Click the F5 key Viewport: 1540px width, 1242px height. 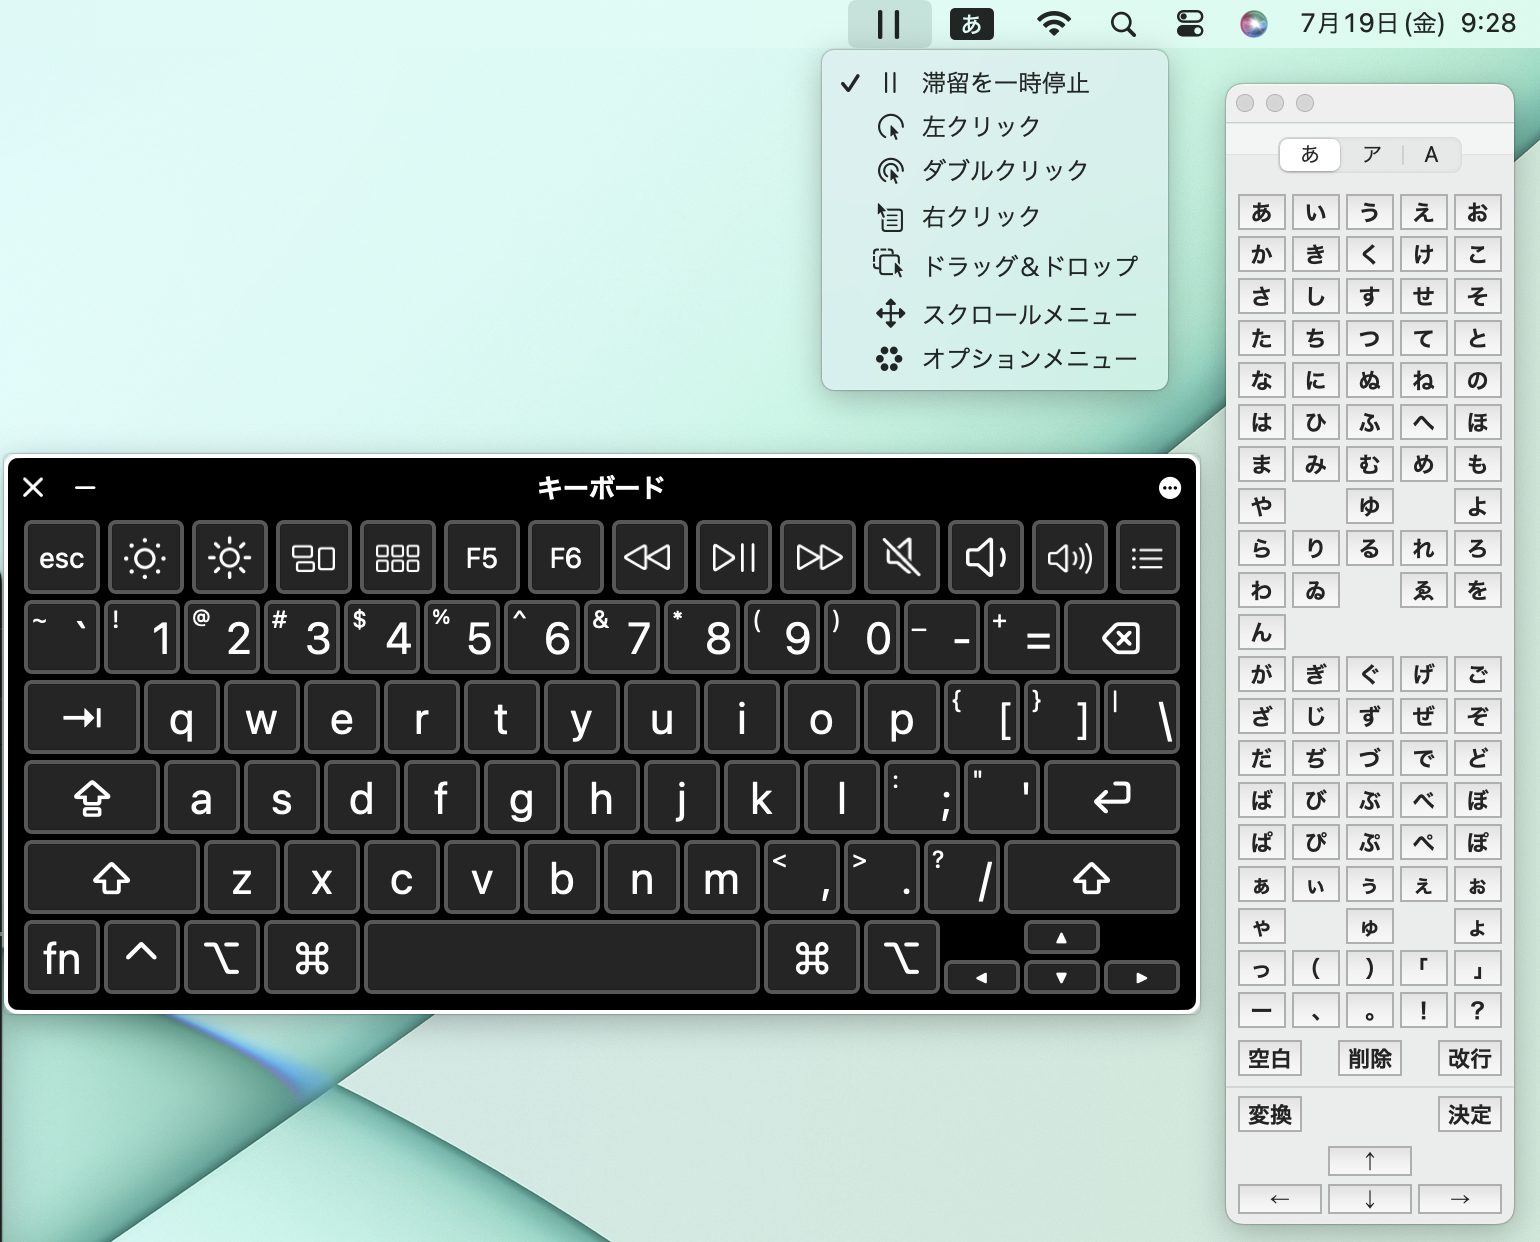(x=482, y=557)
